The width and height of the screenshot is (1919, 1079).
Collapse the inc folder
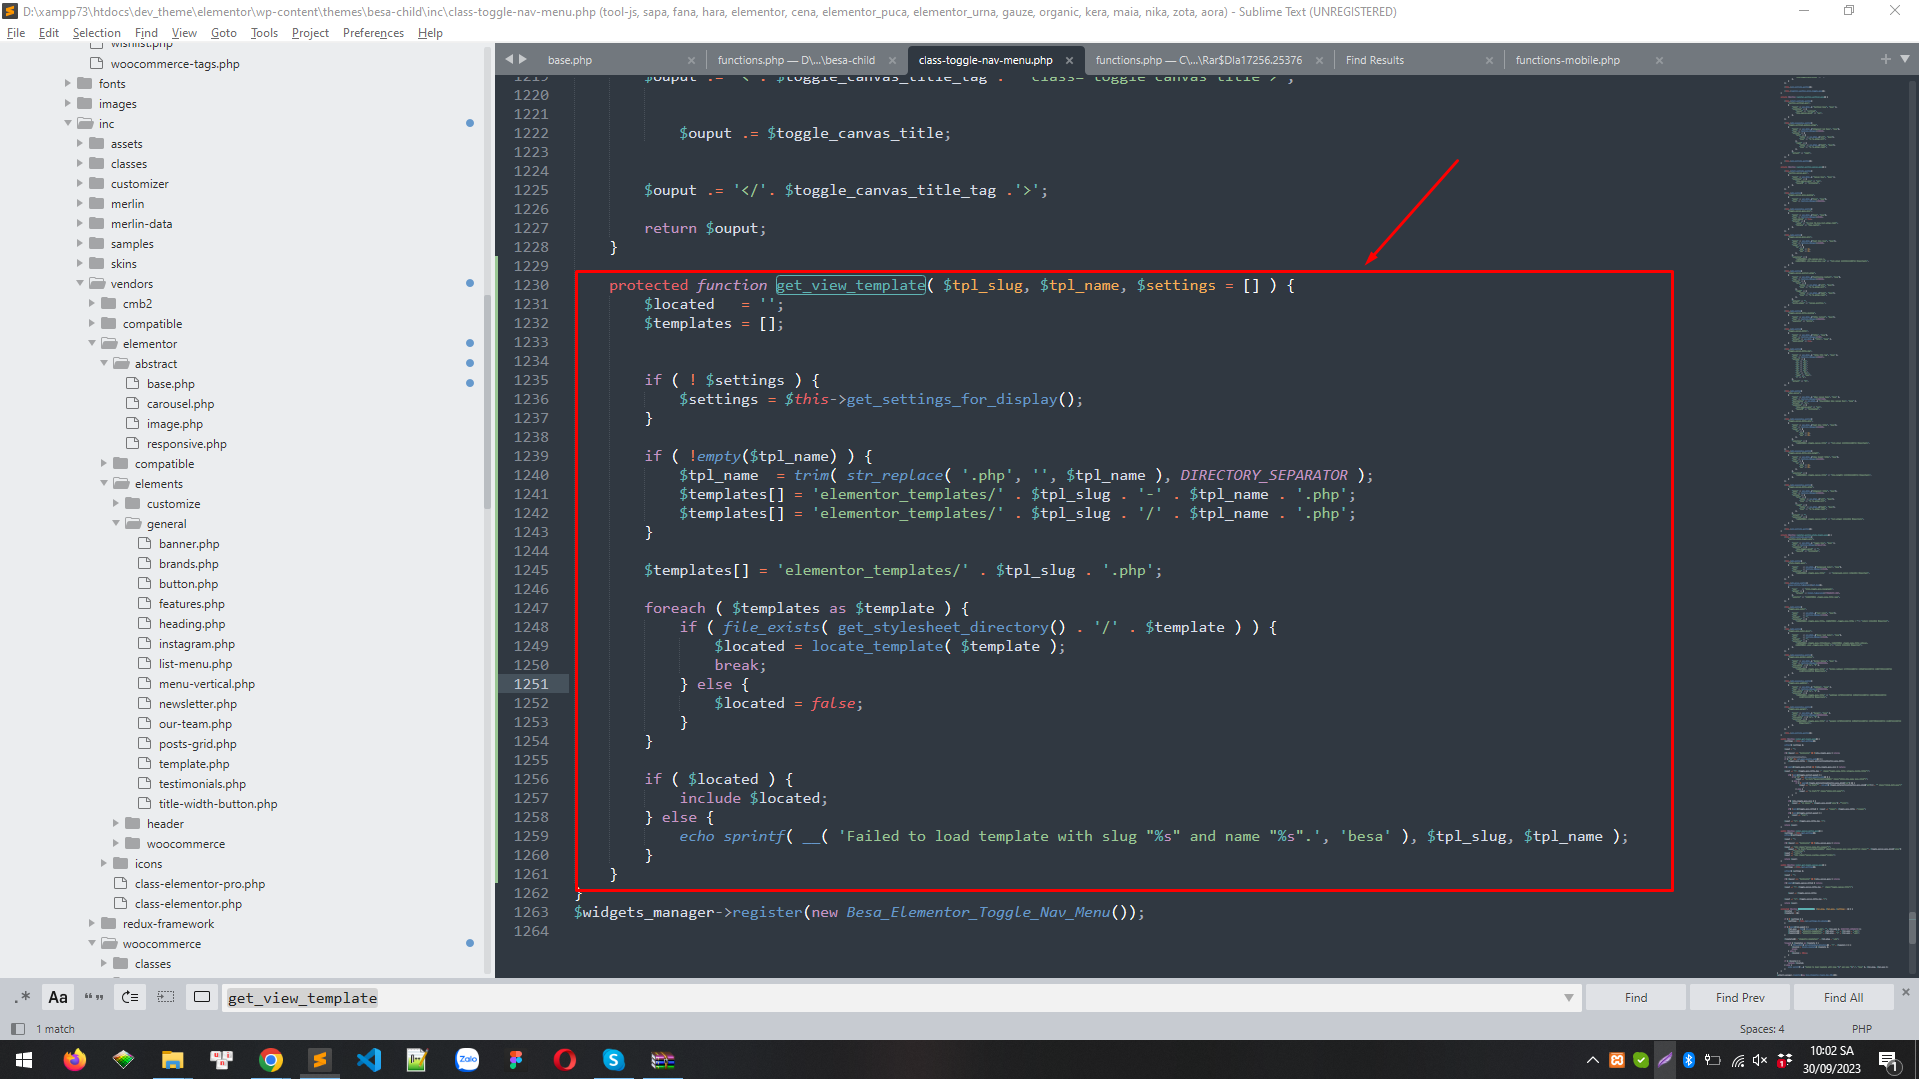(68, 124)
